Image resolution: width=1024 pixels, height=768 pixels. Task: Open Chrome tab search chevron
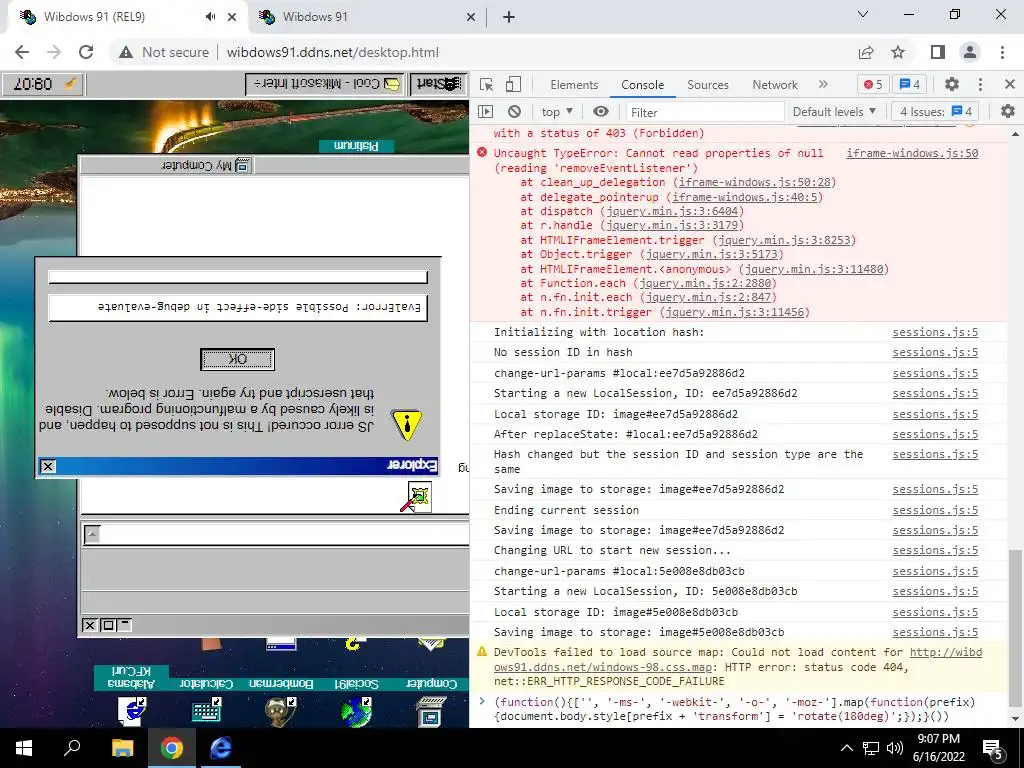[863, 14]
